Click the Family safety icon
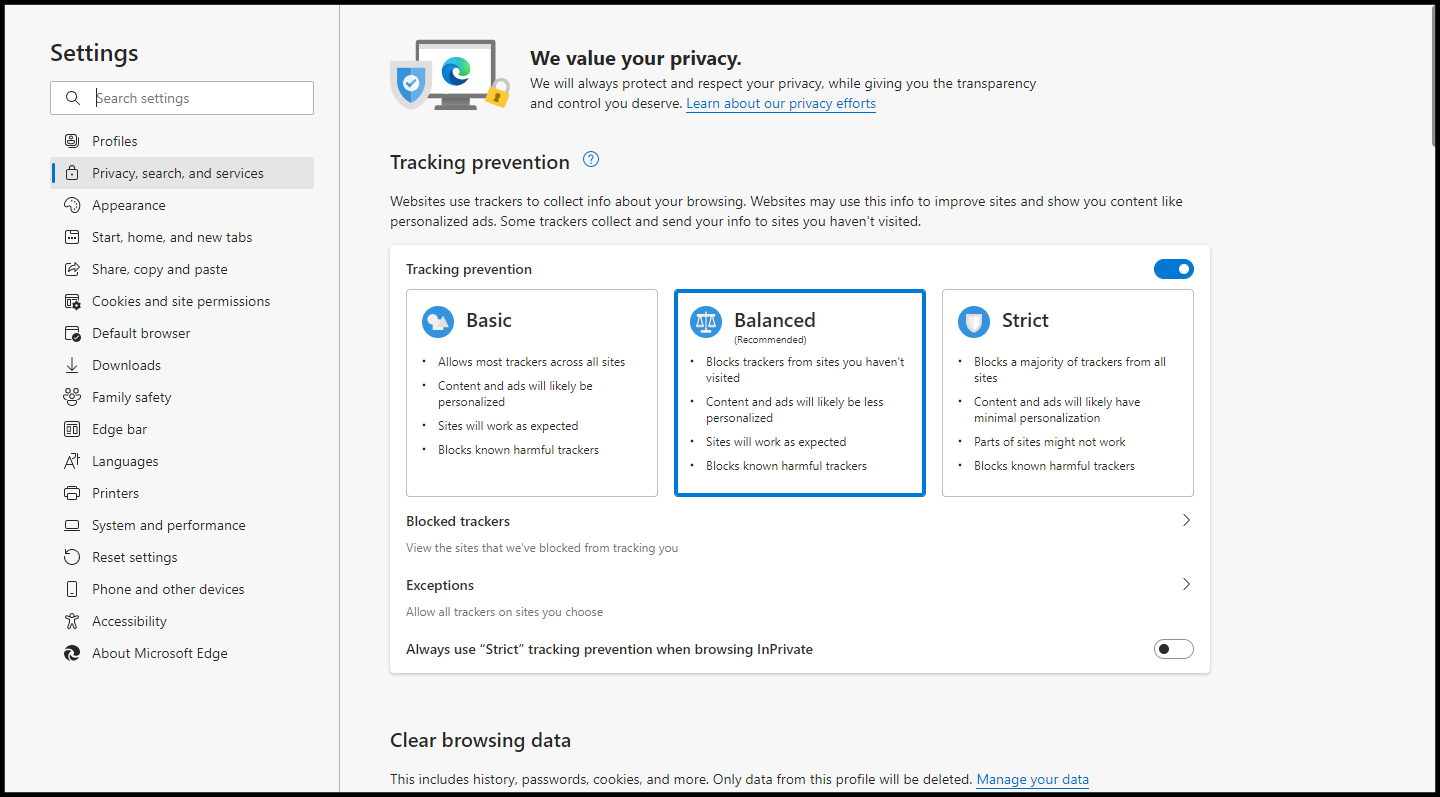The width and height of the screenshot is (1440, 797). click(72, 397)
